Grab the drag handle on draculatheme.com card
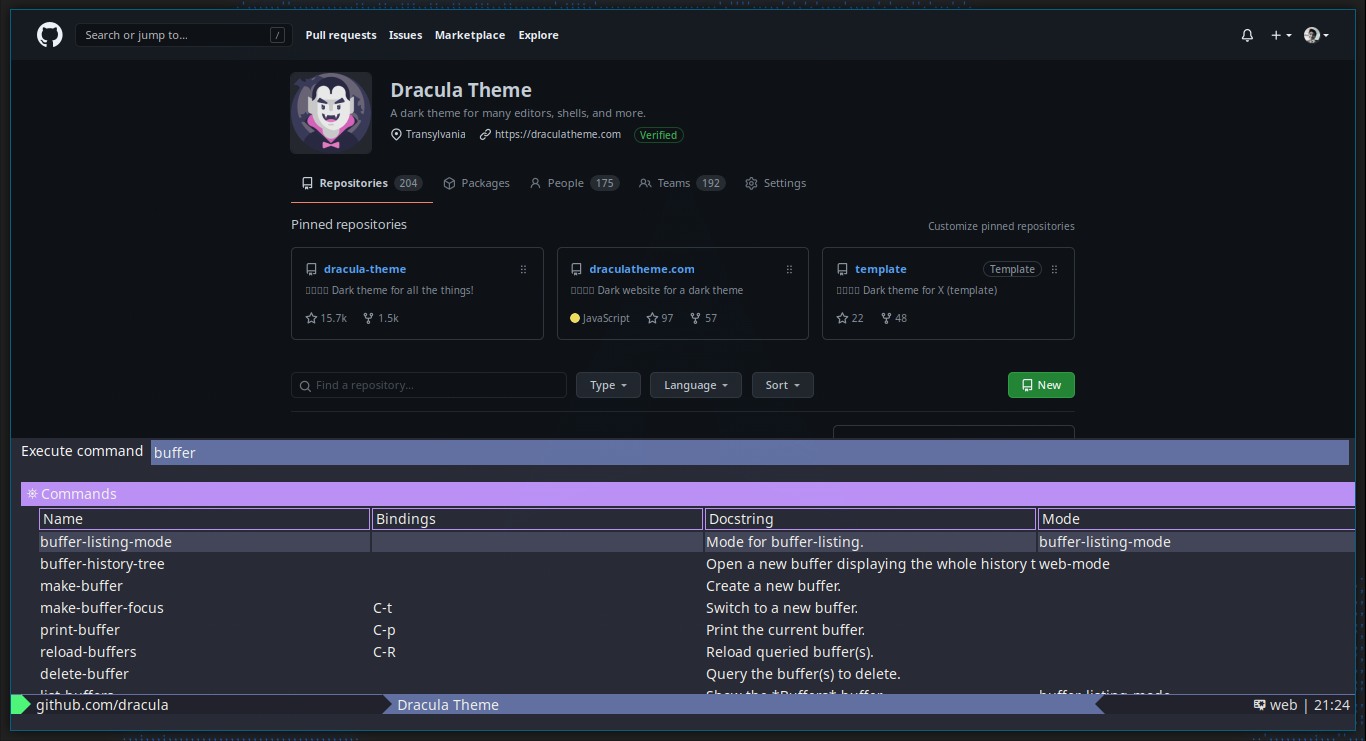 789,269
